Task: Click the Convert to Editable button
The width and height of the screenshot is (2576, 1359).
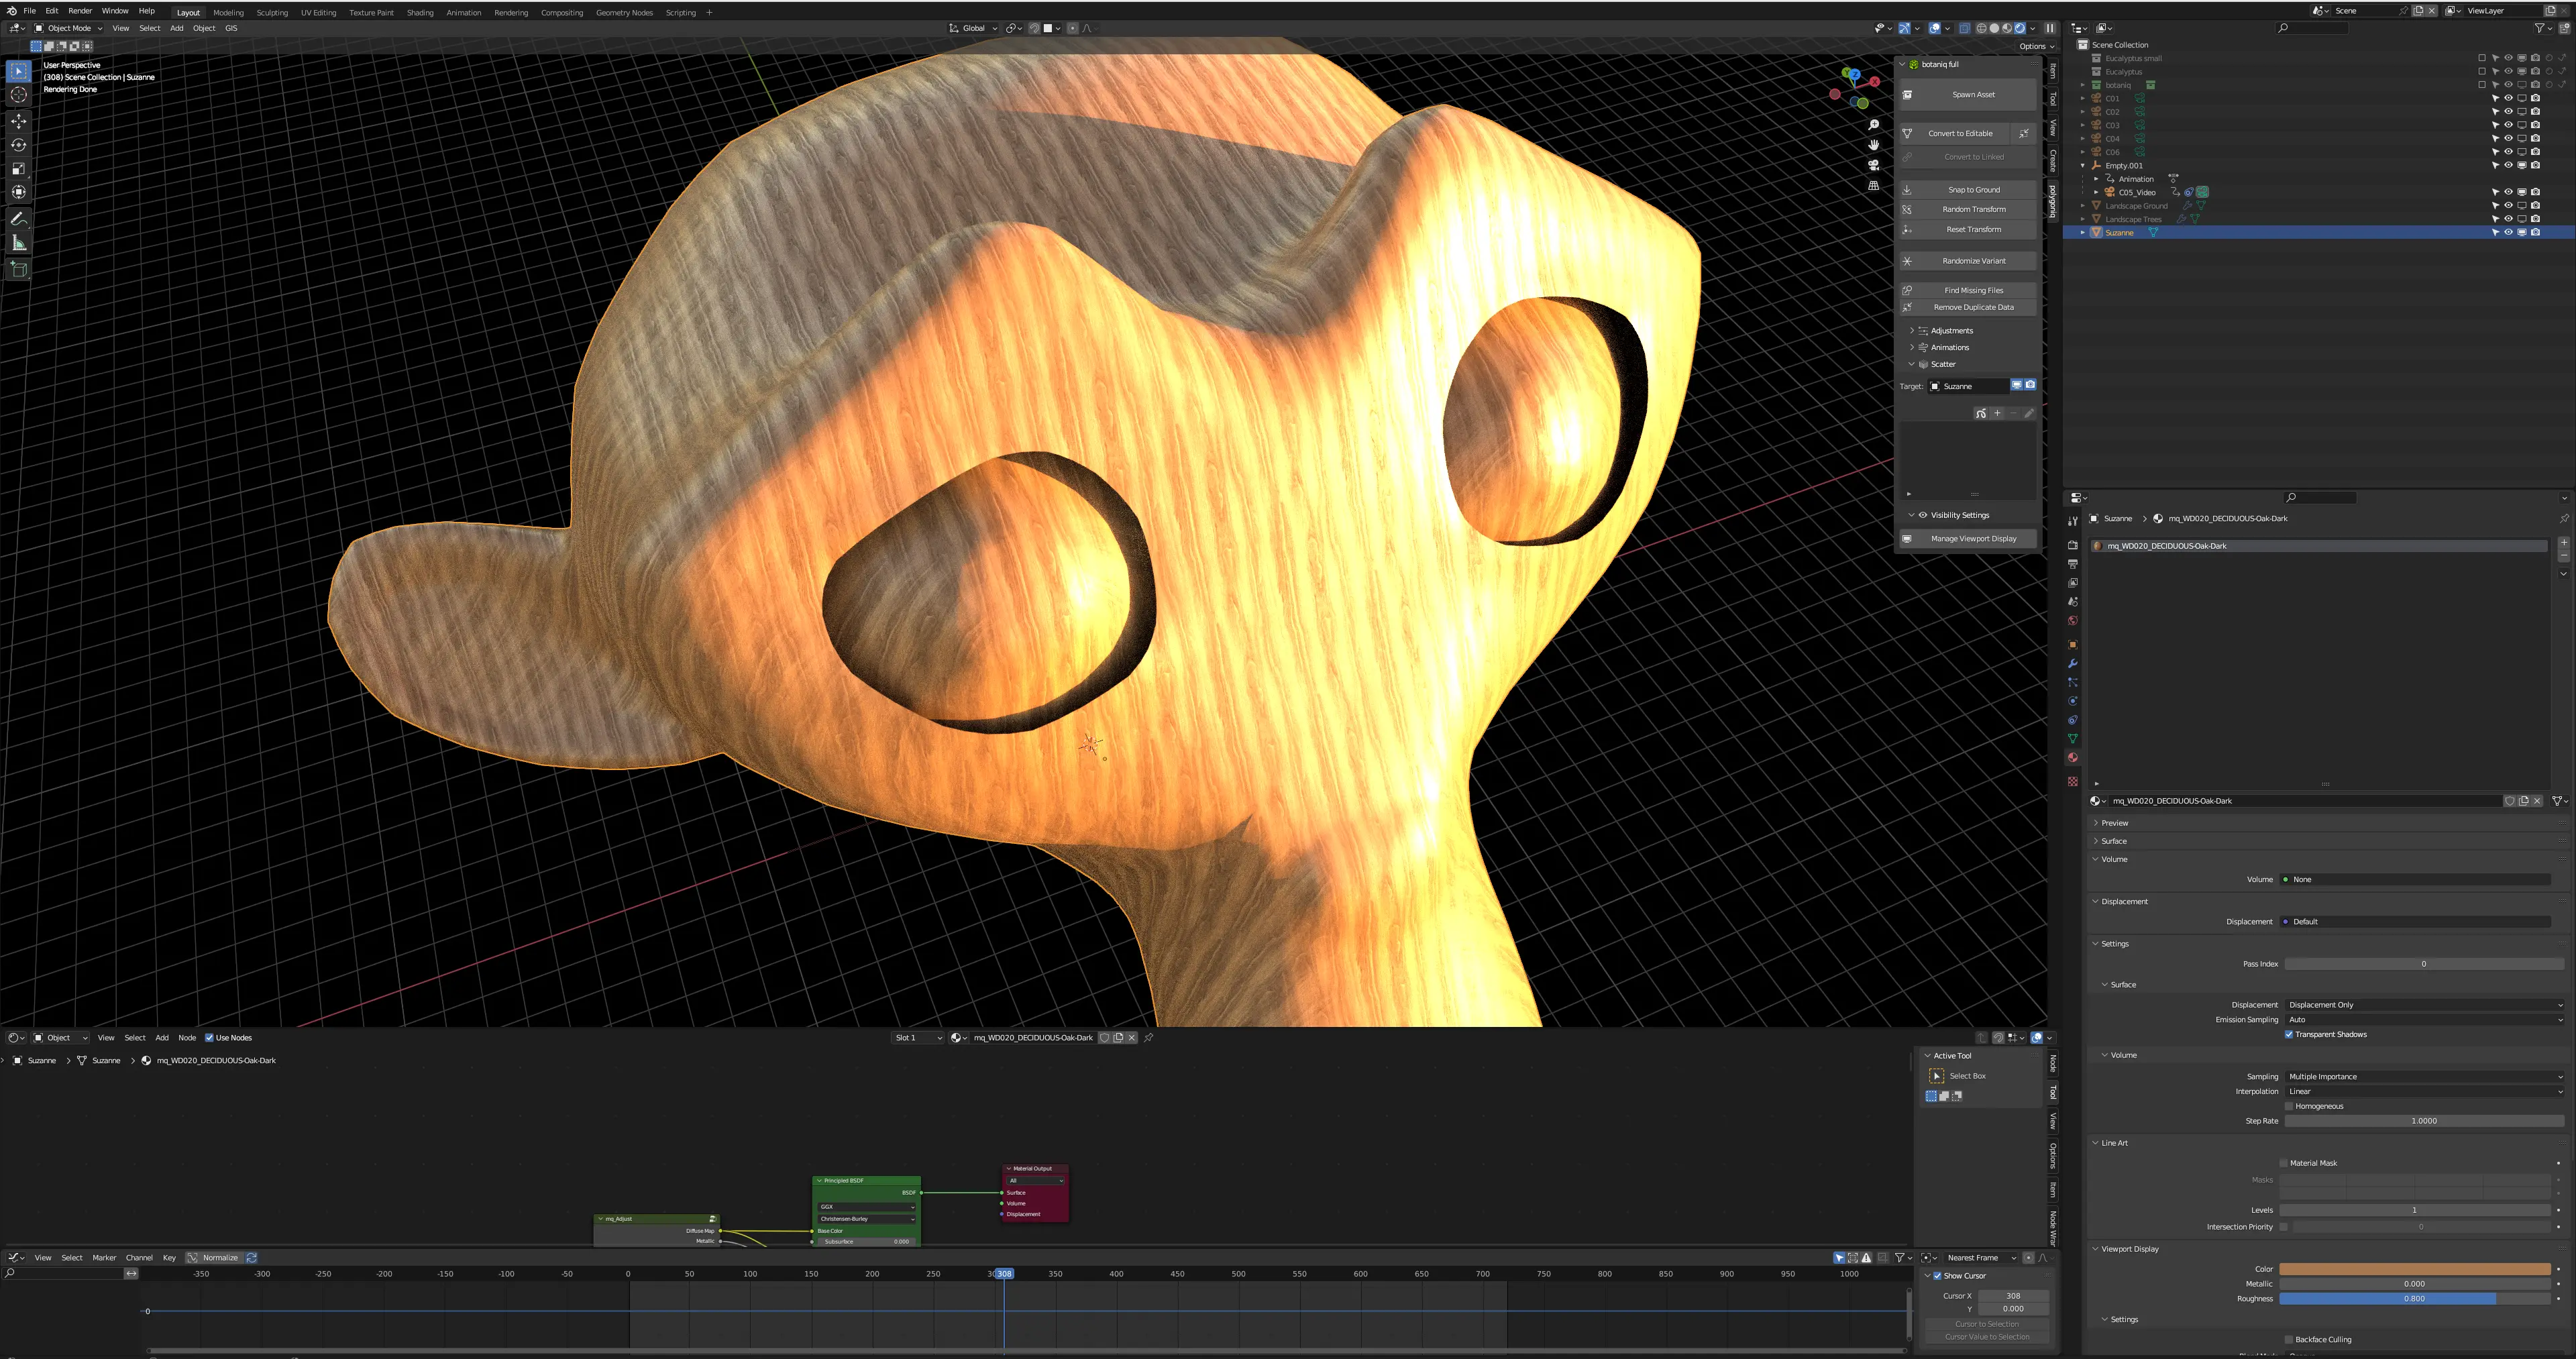Action: 1956,134
